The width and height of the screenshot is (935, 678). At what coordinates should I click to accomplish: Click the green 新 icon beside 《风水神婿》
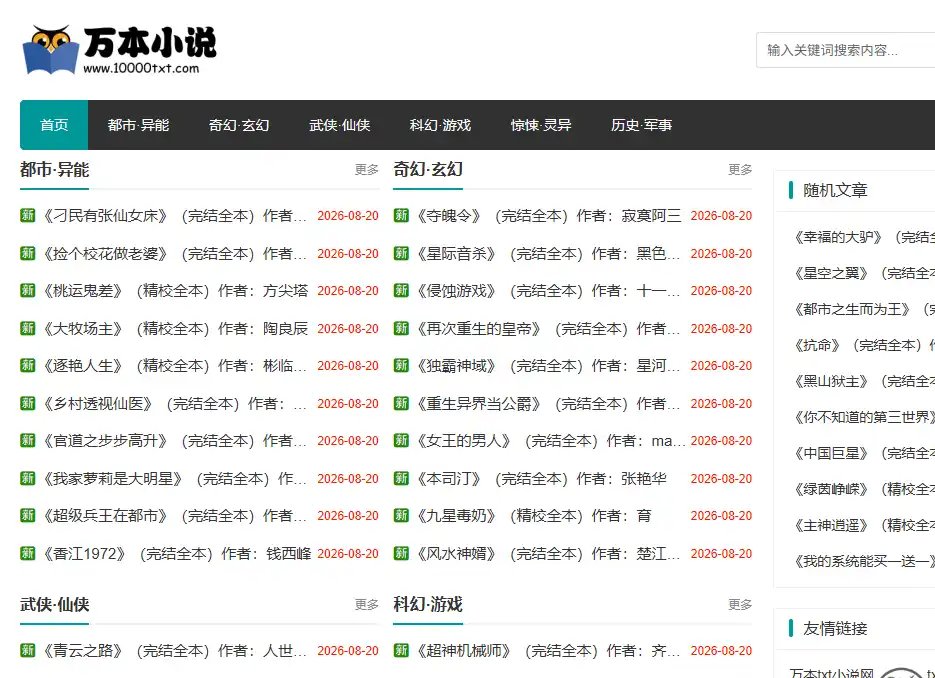point(401,553)
